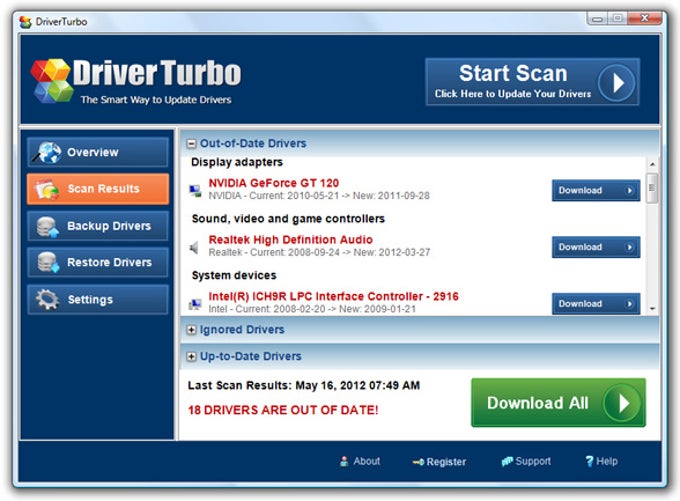
Task: Select Intel(R) ICH9R LPC Interface Controller entry
Action: [333, 297]
